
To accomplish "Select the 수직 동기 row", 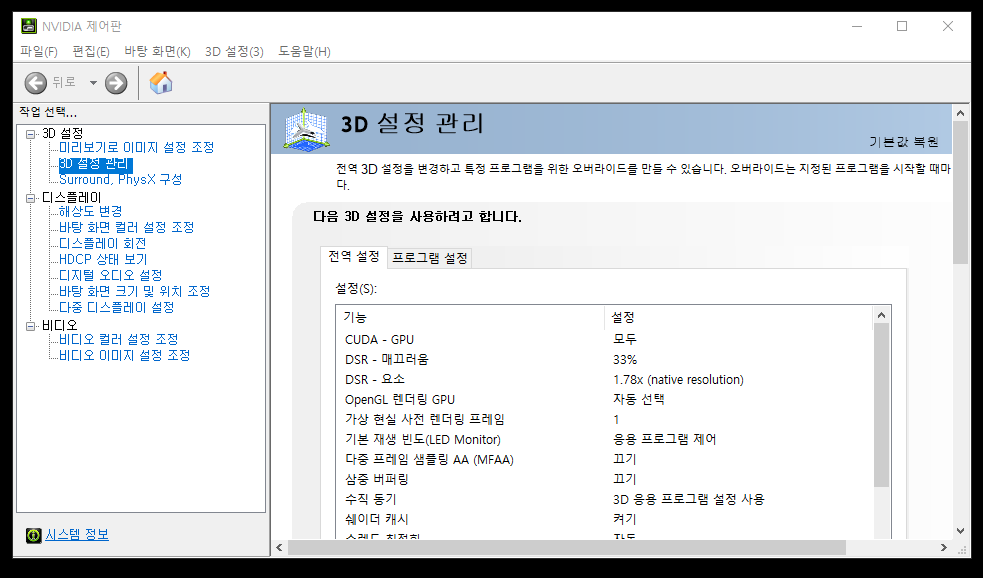I will pos(605,500).
